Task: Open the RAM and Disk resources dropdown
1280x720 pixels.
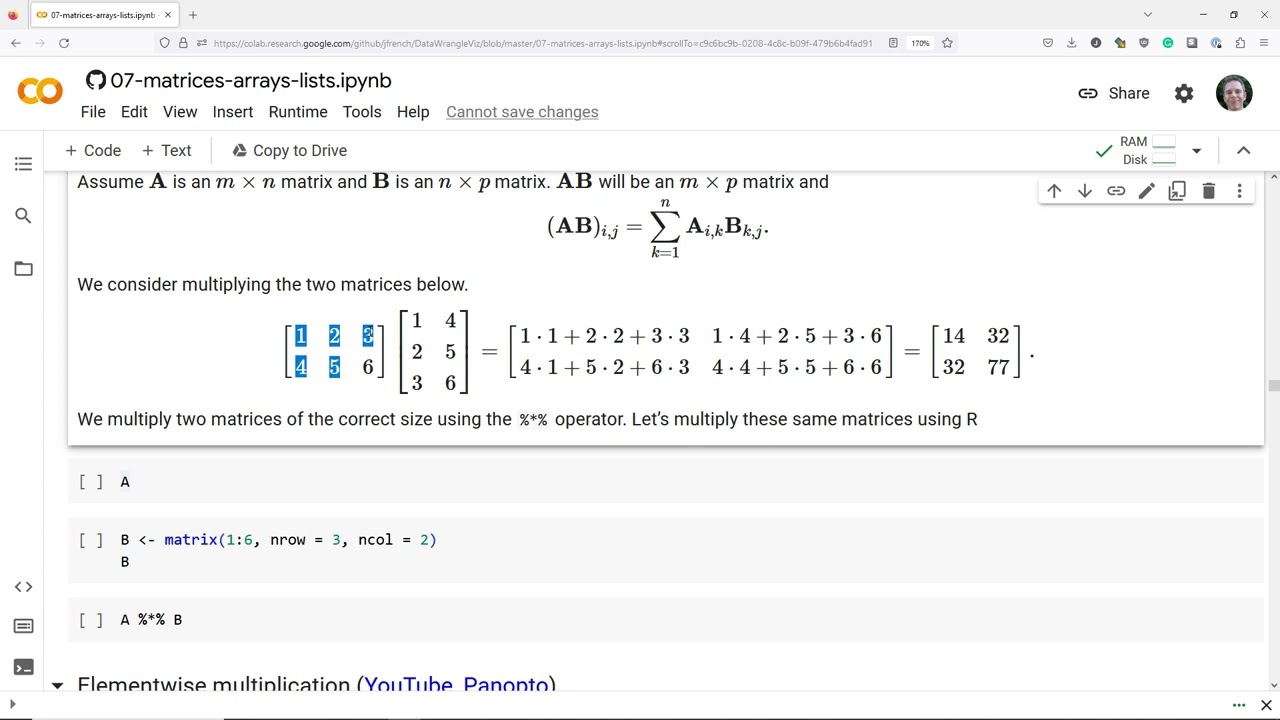Action: (1196, 151)
